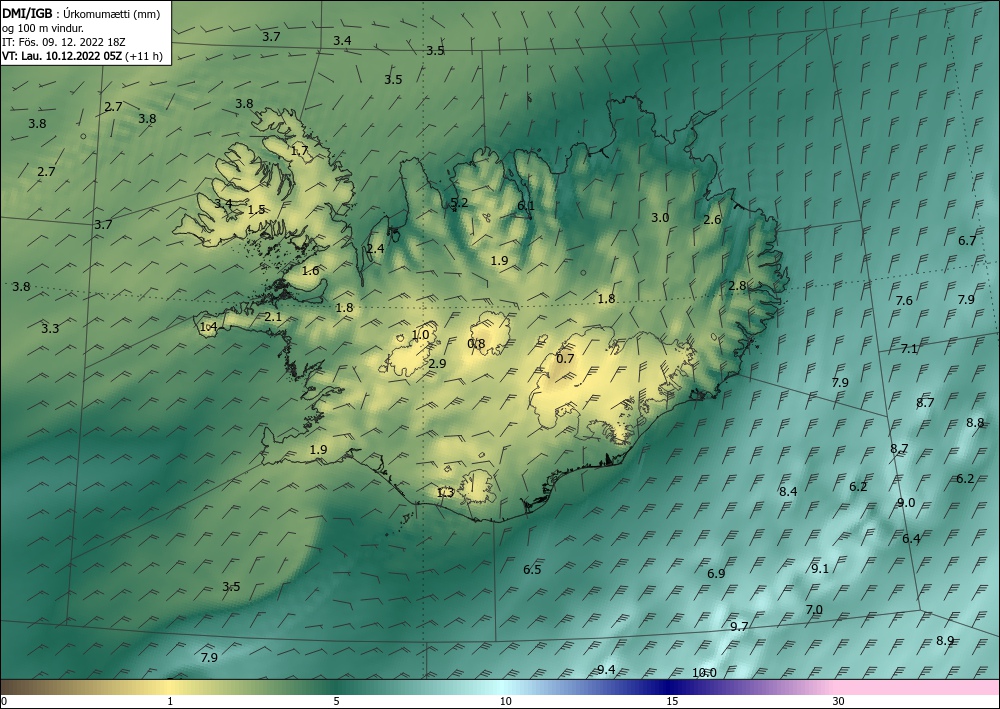Select the 6.4 value label
1000x709 pixels.
click(x=911, y=539)
